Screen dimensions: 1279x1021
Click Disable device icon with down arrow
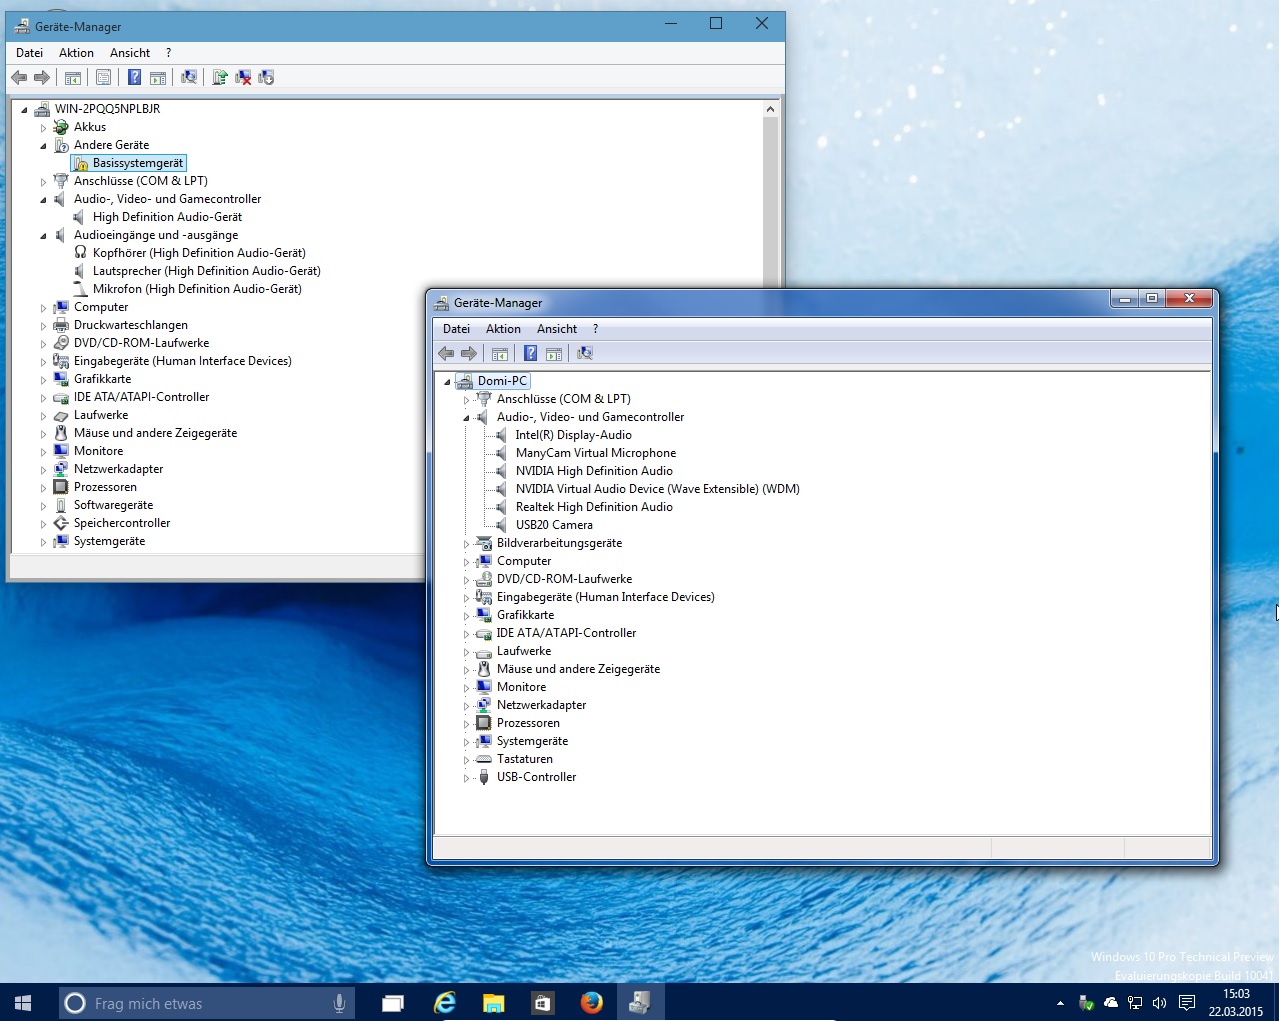pos(266,78)
